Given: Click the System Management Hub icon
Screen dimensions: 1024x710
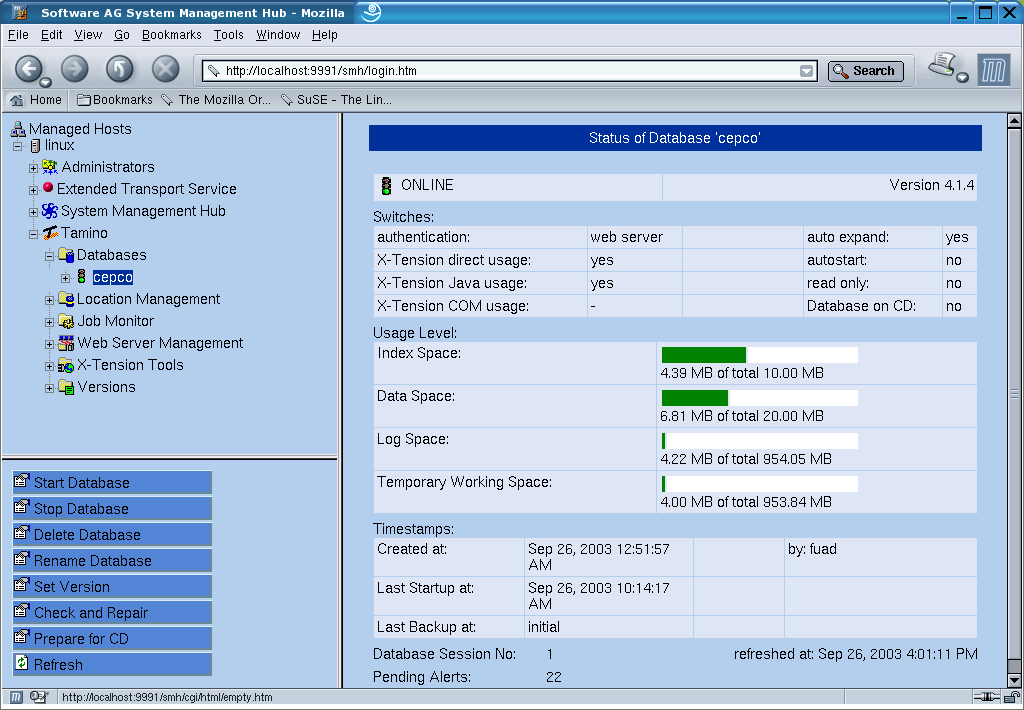Looking at the screenshot, I should [50, 211].
